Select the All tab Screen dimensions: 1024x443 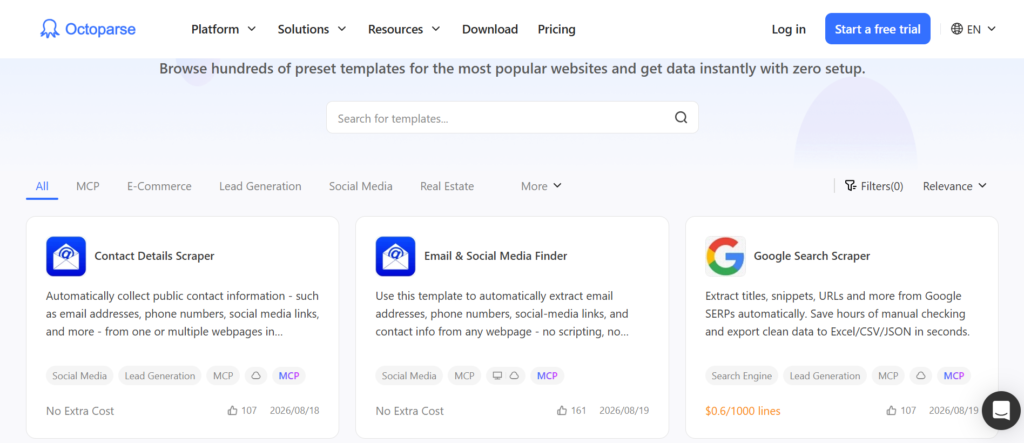(42, 186)
